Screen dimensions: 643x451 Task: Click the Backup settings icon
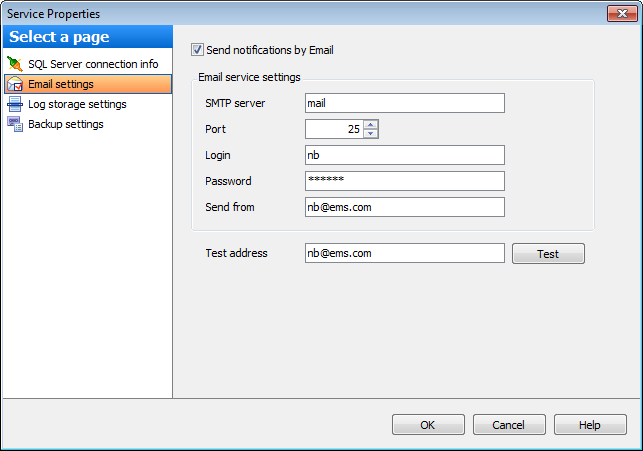15,124
